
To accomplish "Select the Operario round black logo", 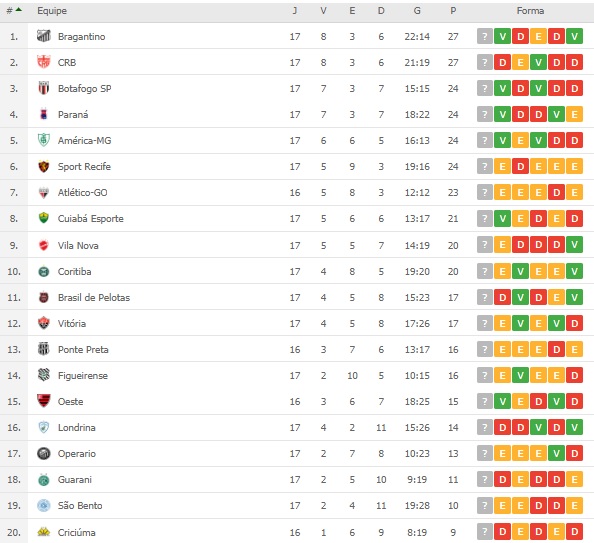I will [x=44, y=453].
